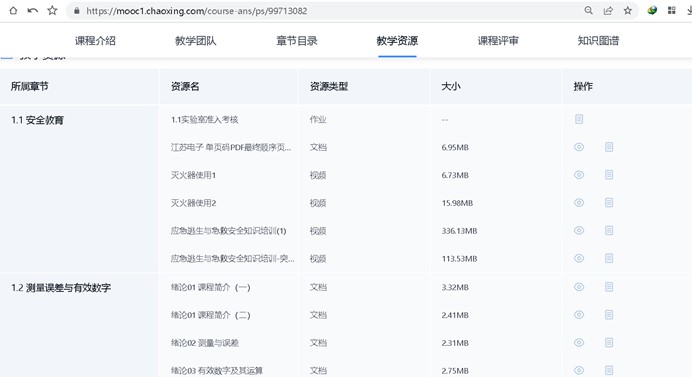The height and width of the screenshot is (377, 692).
Task: Preview 绪论01 课程简介 (二) with eye icon
Action: coord(579,315)
